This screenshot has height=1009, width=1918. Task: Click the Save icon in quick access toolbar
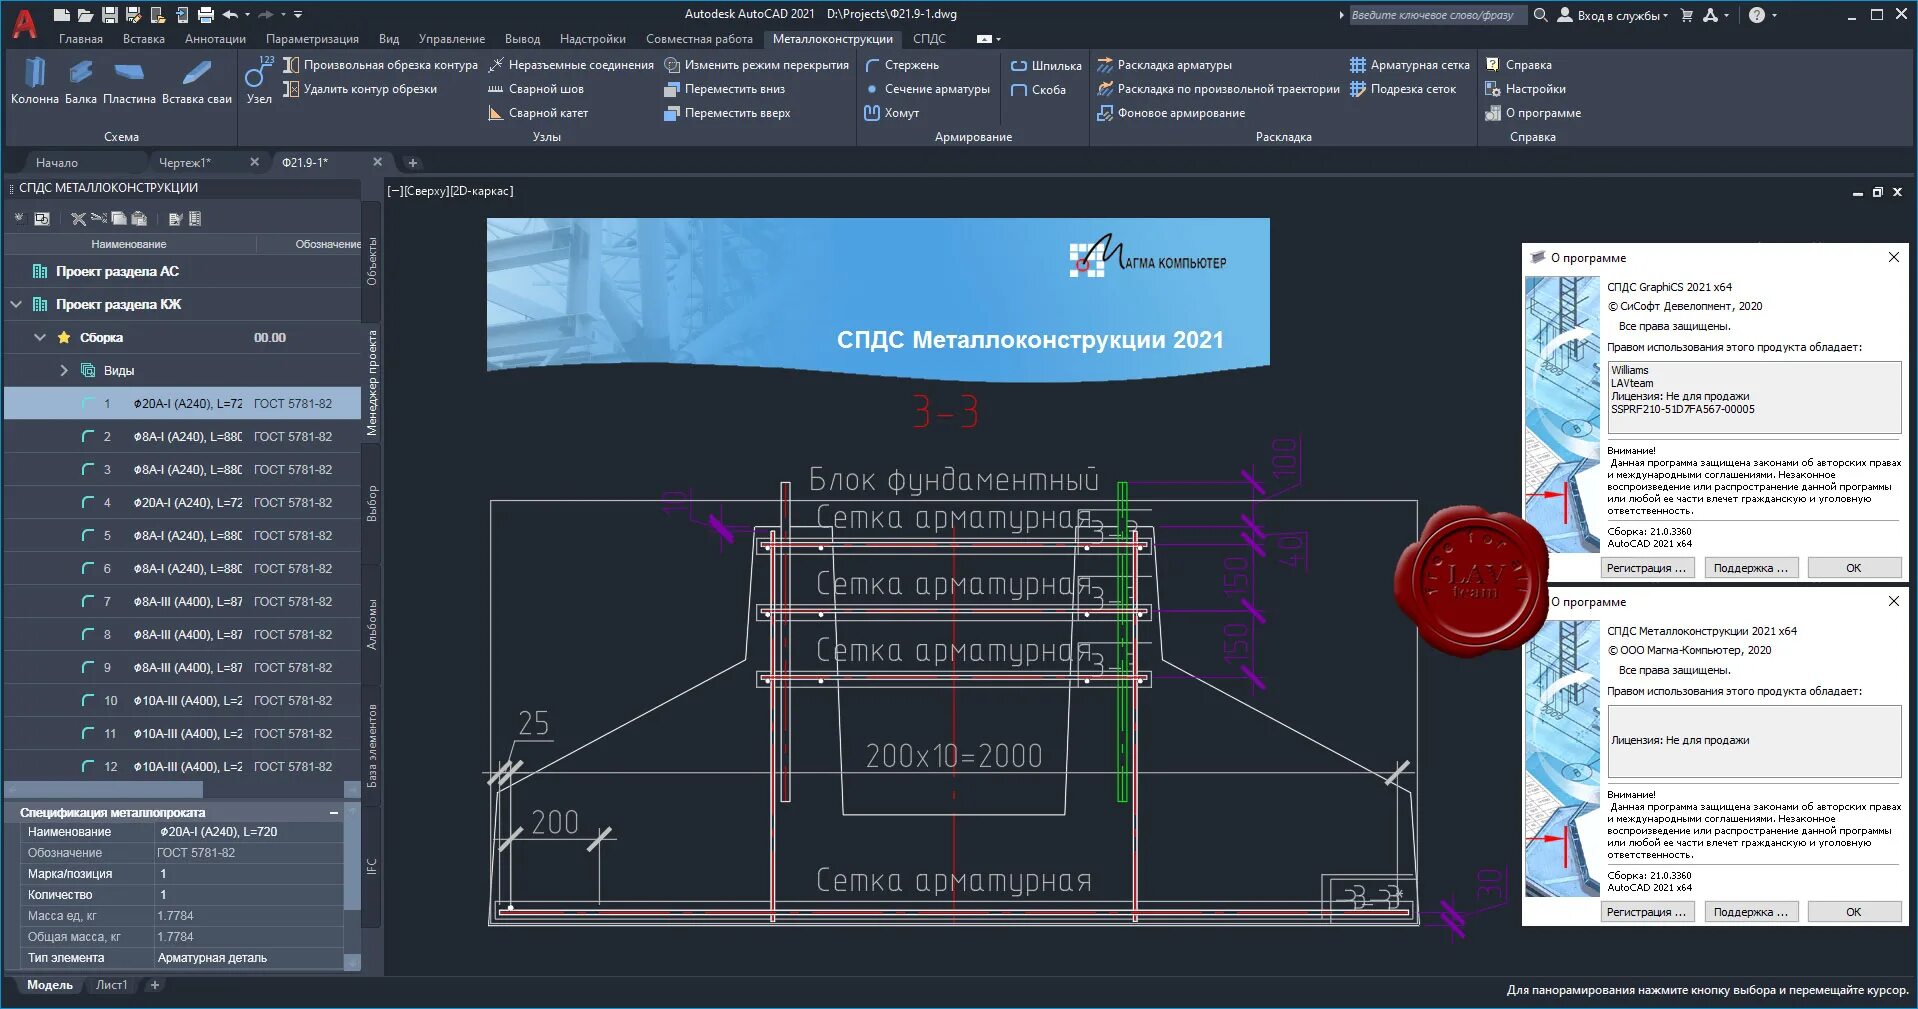[x=110, y=15]
